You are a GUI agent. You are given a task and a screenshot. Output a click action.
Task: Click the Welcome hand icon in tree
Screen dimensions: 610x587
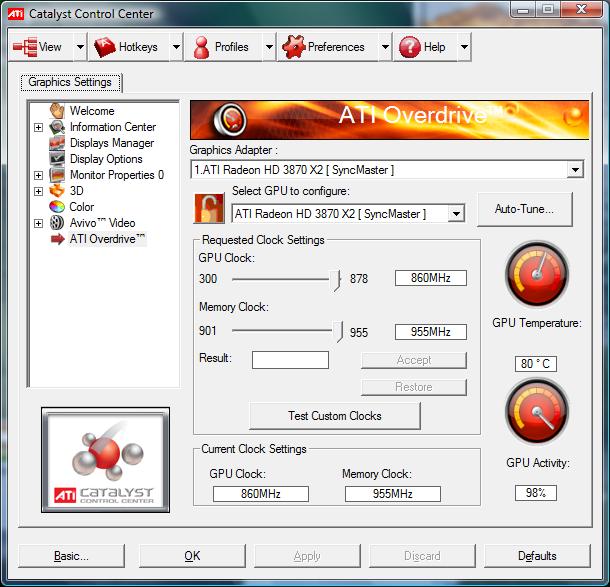(x=58, y=111)
